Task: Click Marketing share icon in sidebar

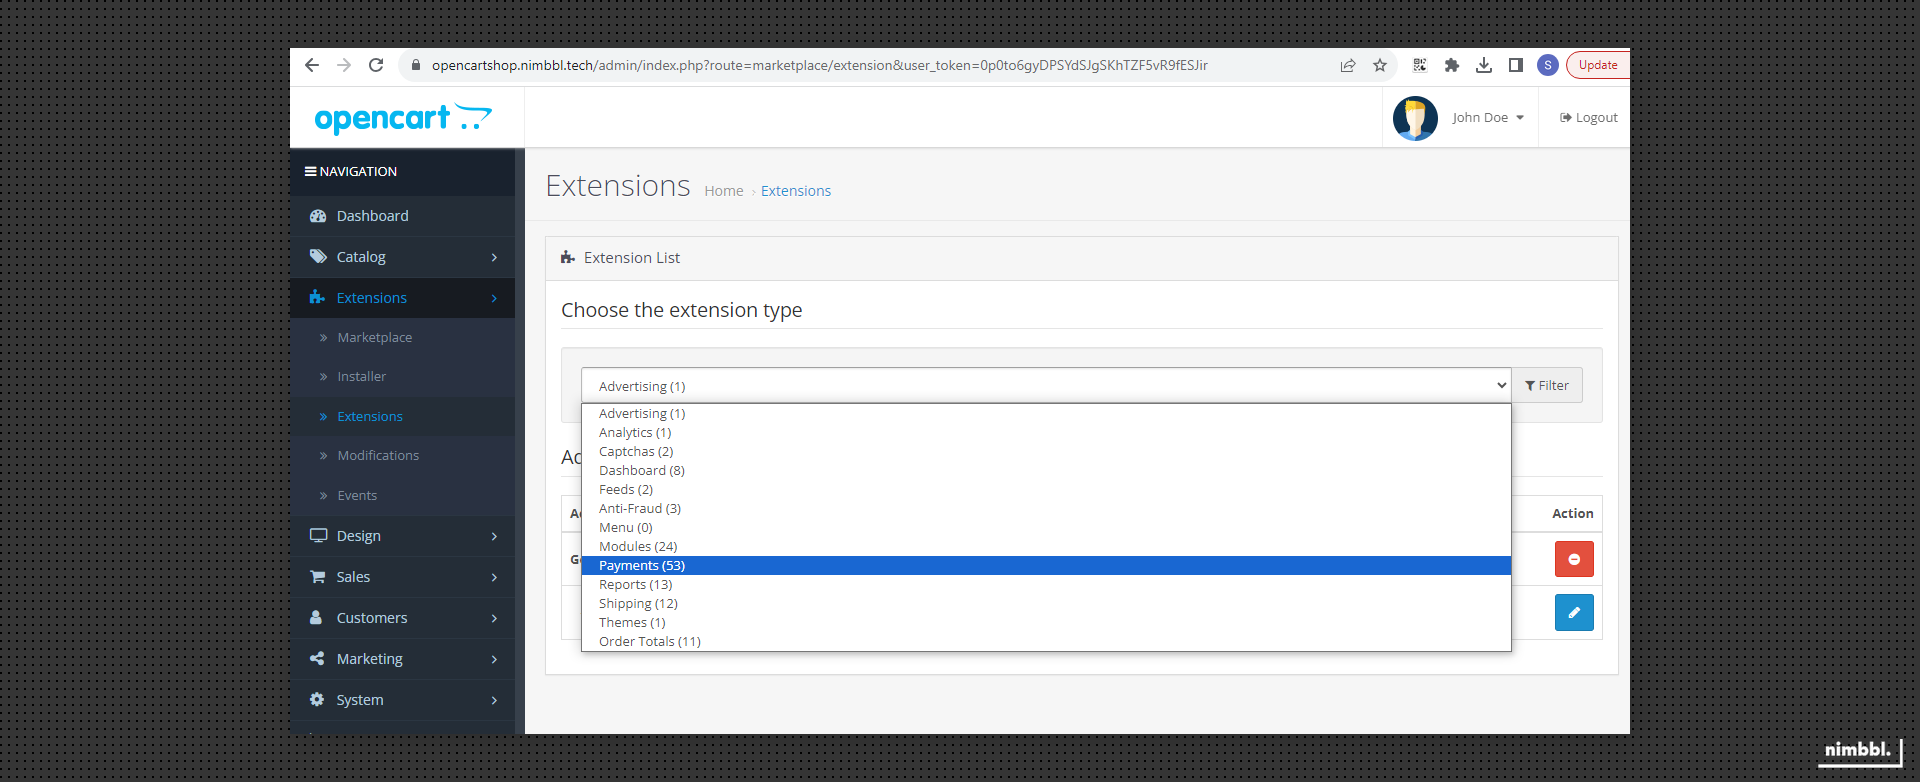Action: 317,659
